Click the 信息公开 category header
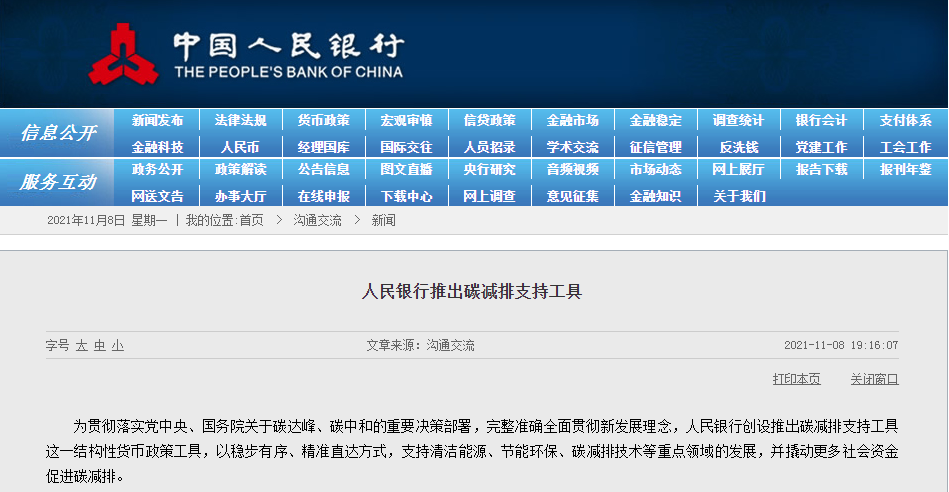Screen dimensions: 949x492 [x=57, y=133]
